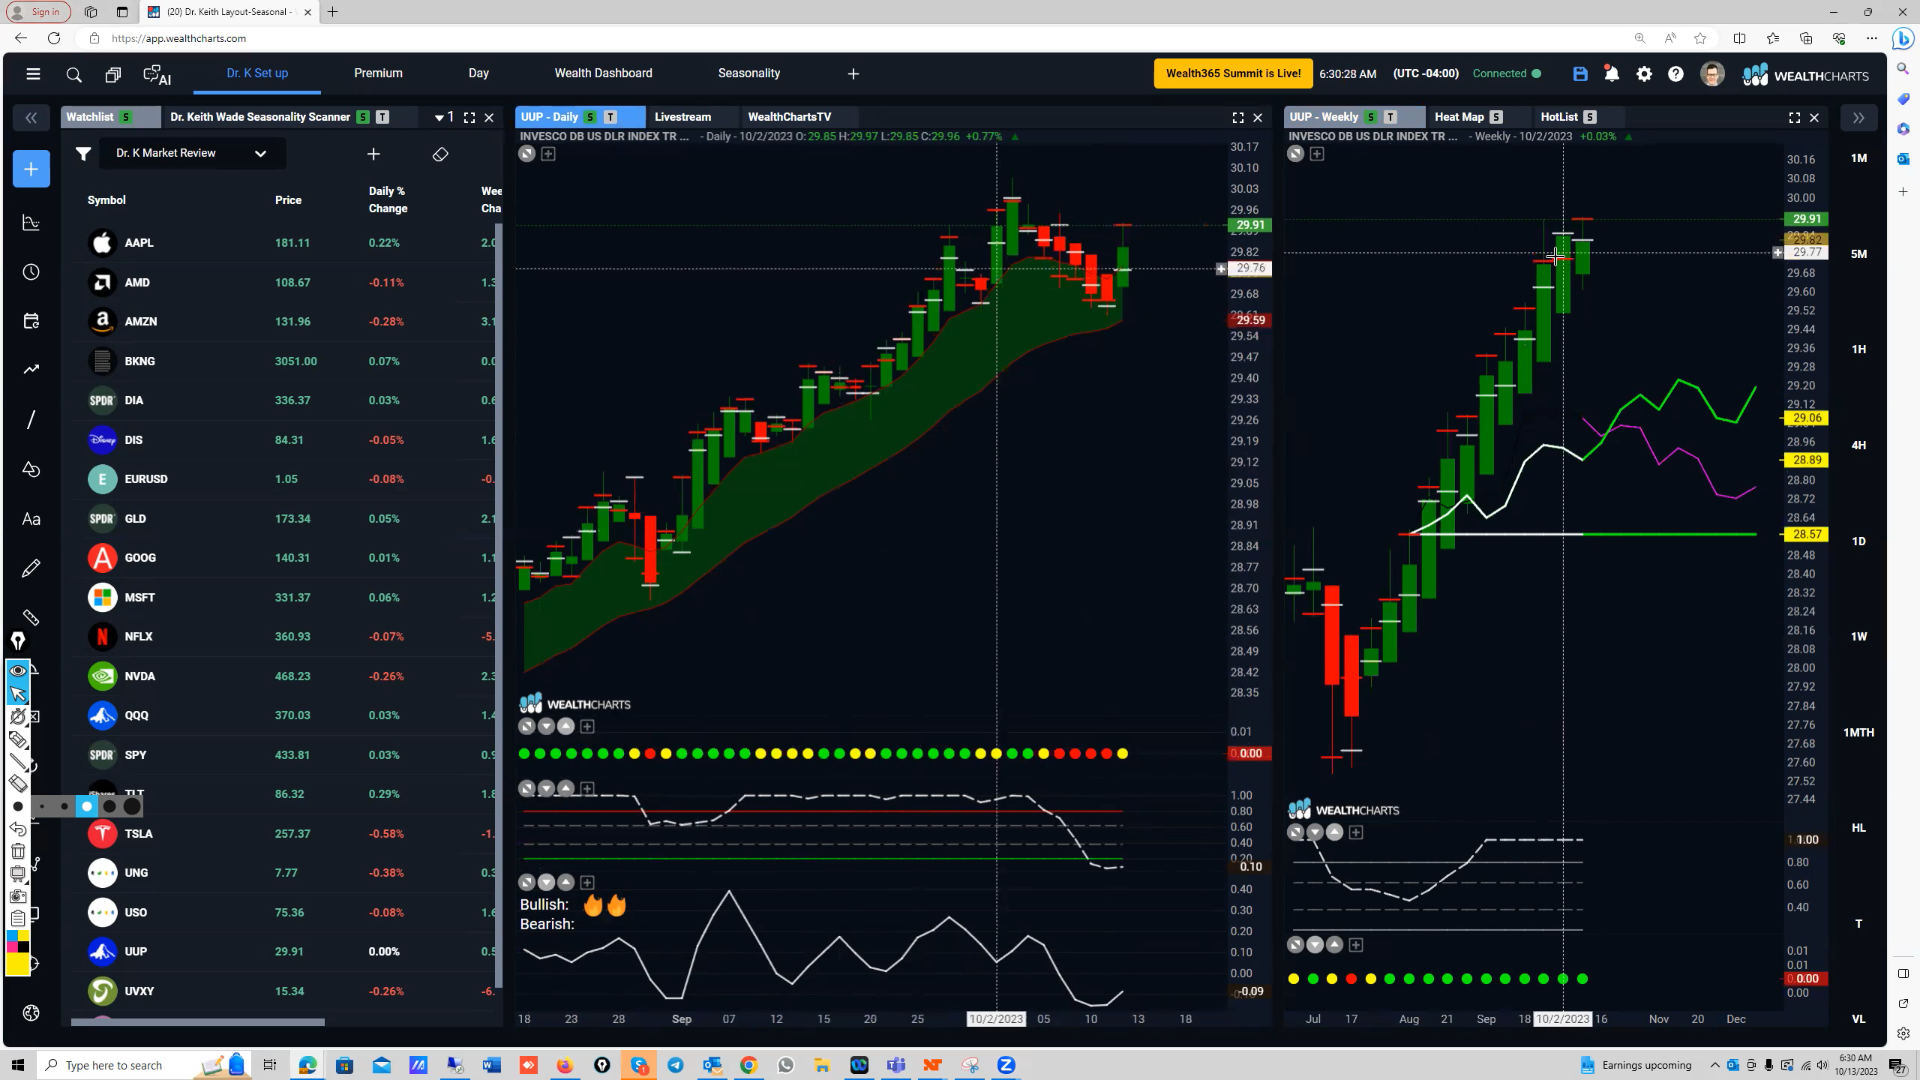Viewport: 1920px width, 1080px height.
Task: Set timeframe to 1M
Action: pos(1859,158)
